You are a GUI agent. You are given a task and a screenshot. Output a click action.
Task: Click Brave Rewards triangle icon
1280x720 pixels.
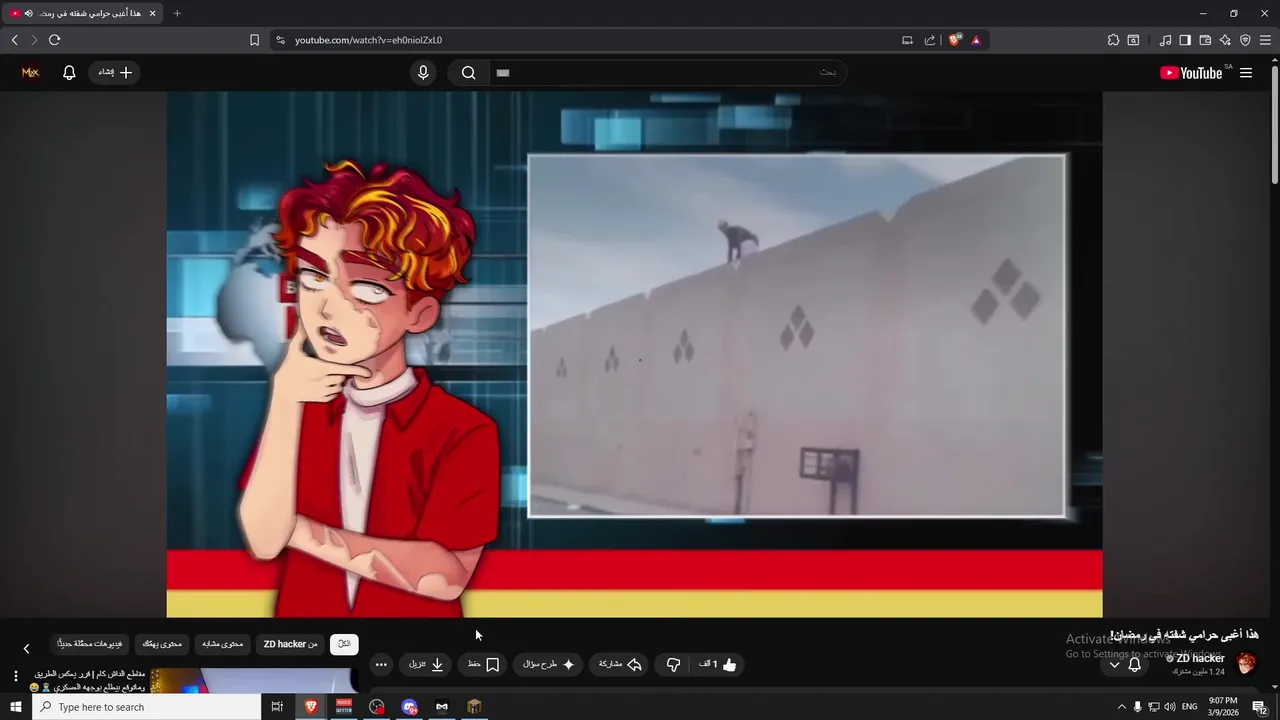976,40
